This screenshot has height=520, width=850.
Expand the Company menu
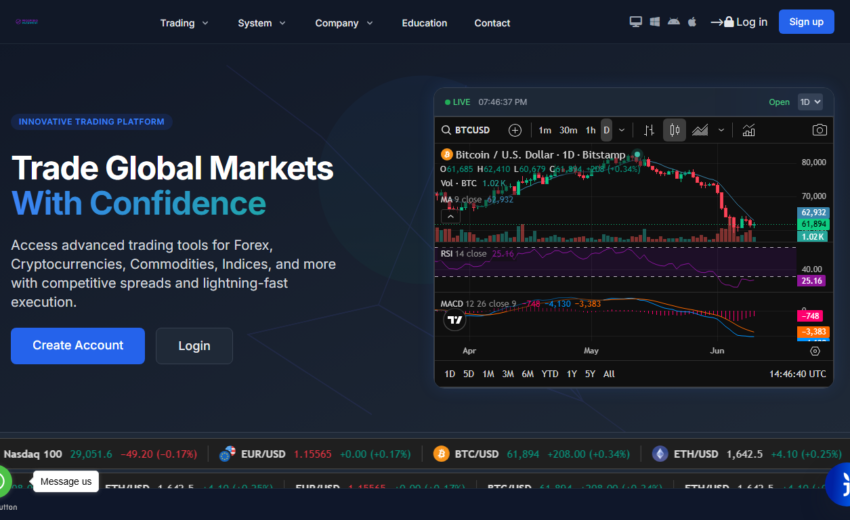coord(344,23)
